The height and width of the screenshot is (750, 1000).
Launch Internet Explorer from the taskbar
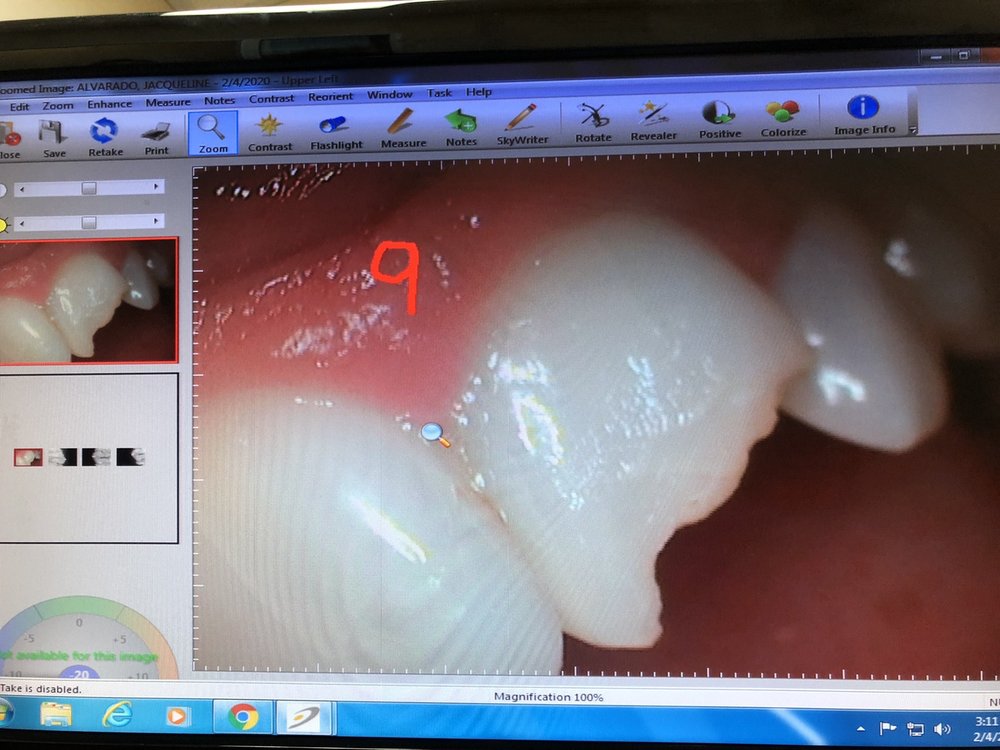point(118,716)
